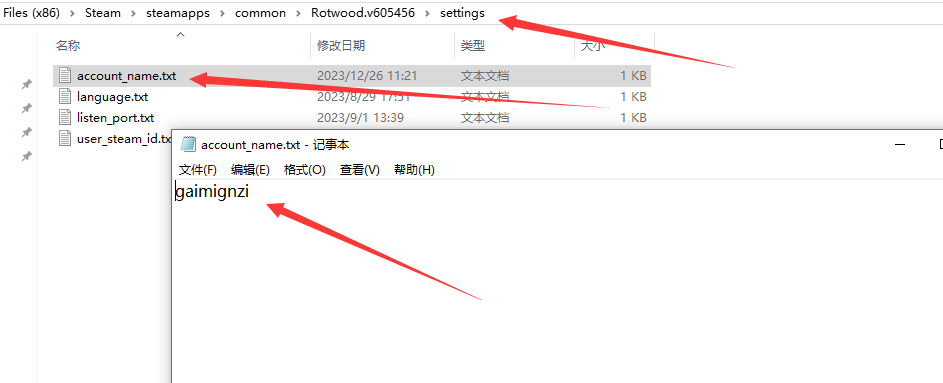This screenshot has height=383, width=943.
Task: Navigate to steamapps in address bar
Action: [178, 13]
